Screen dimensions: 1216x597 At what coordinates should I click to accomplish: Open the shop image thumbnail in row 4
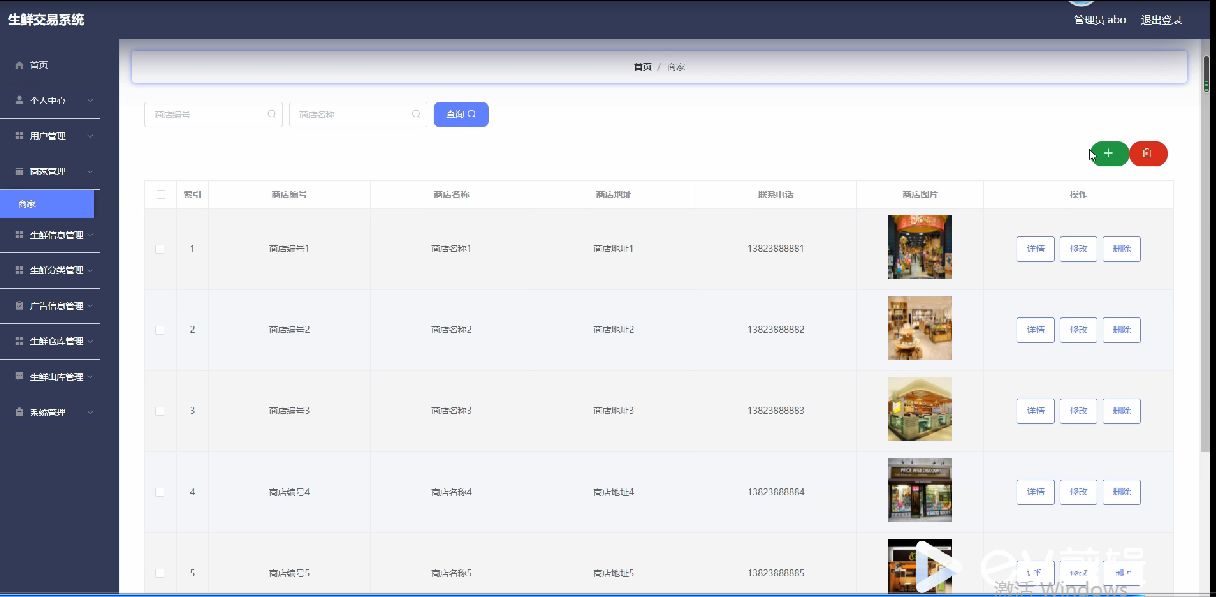coord(920,490)
